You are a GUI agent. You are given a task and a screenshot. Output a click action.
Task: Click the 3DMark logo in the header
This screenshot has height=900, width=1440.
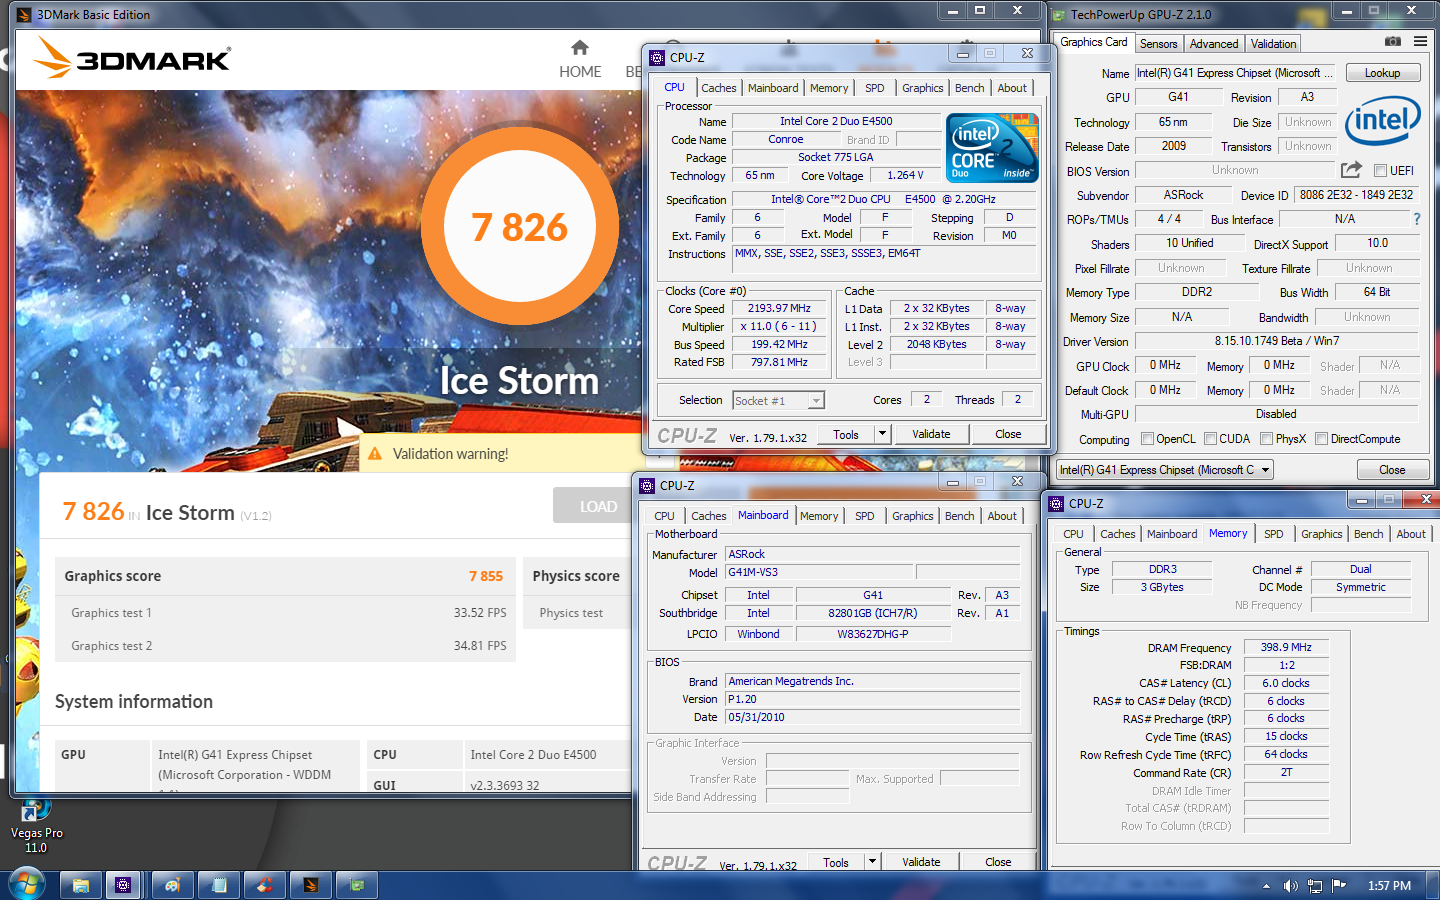point(131,59)
